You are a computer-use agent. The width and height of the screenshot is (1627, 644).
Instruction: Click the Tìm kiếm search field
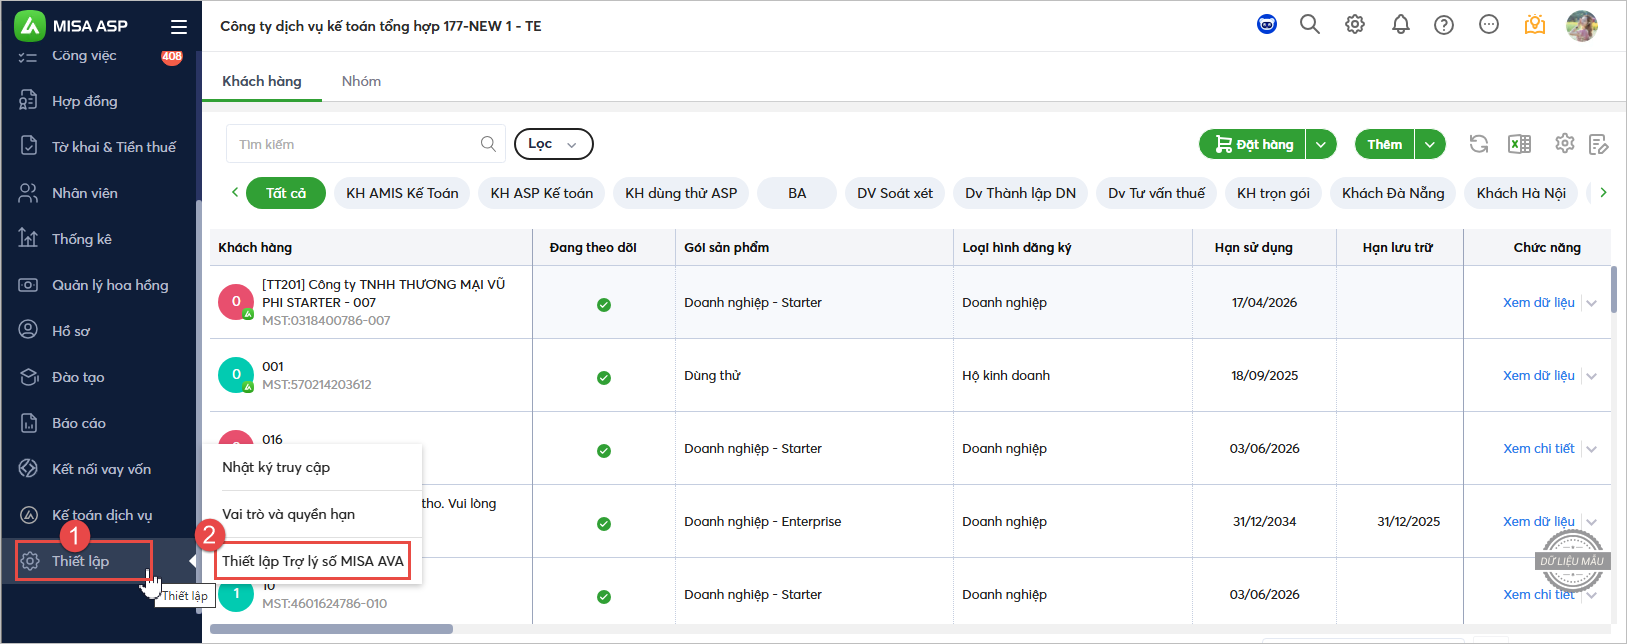pyautogui.click(x=365, y=144)
